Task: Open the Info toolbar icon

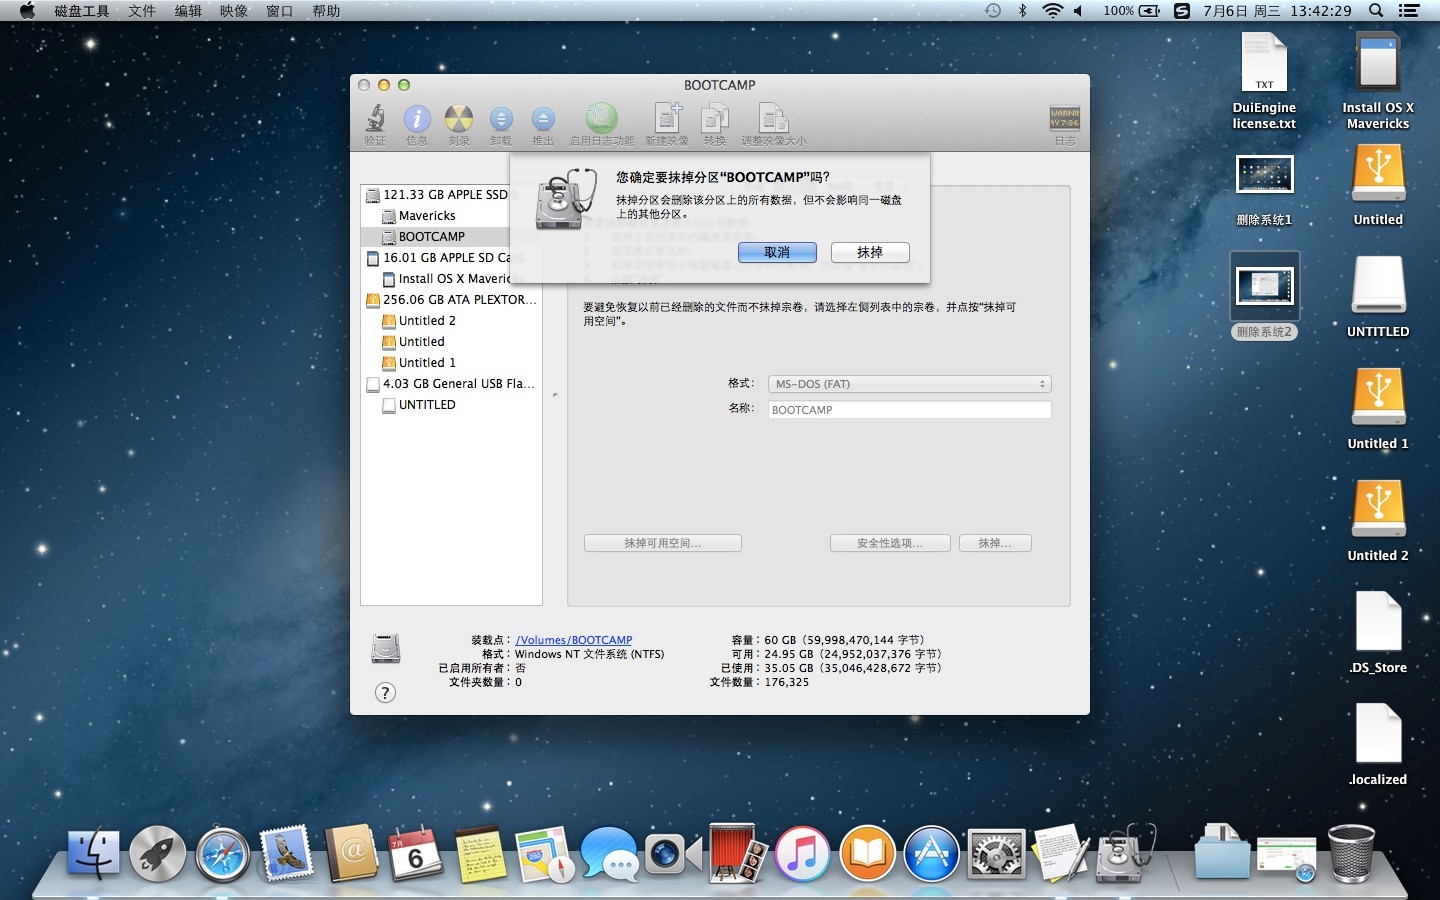Action: click(417, 120)
